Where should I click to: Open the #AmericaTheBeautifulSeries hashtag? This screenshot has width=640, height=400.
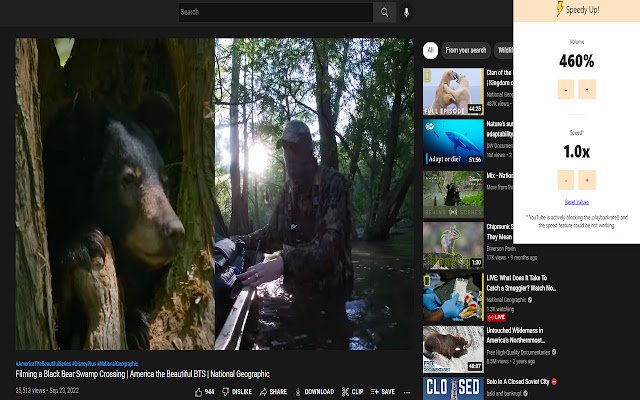[43, 364]
